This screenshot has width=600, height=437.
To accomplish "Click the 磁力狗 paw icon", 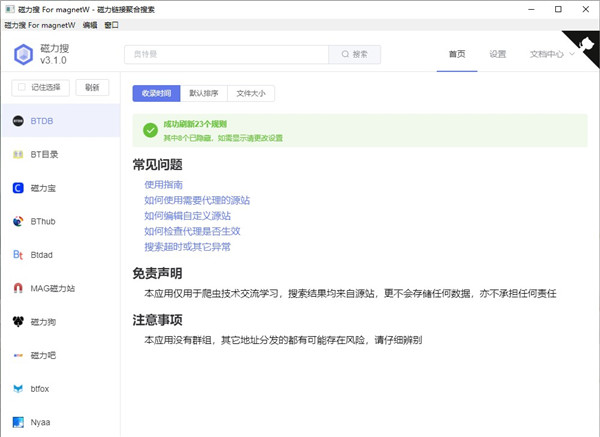I will point(18,321).
